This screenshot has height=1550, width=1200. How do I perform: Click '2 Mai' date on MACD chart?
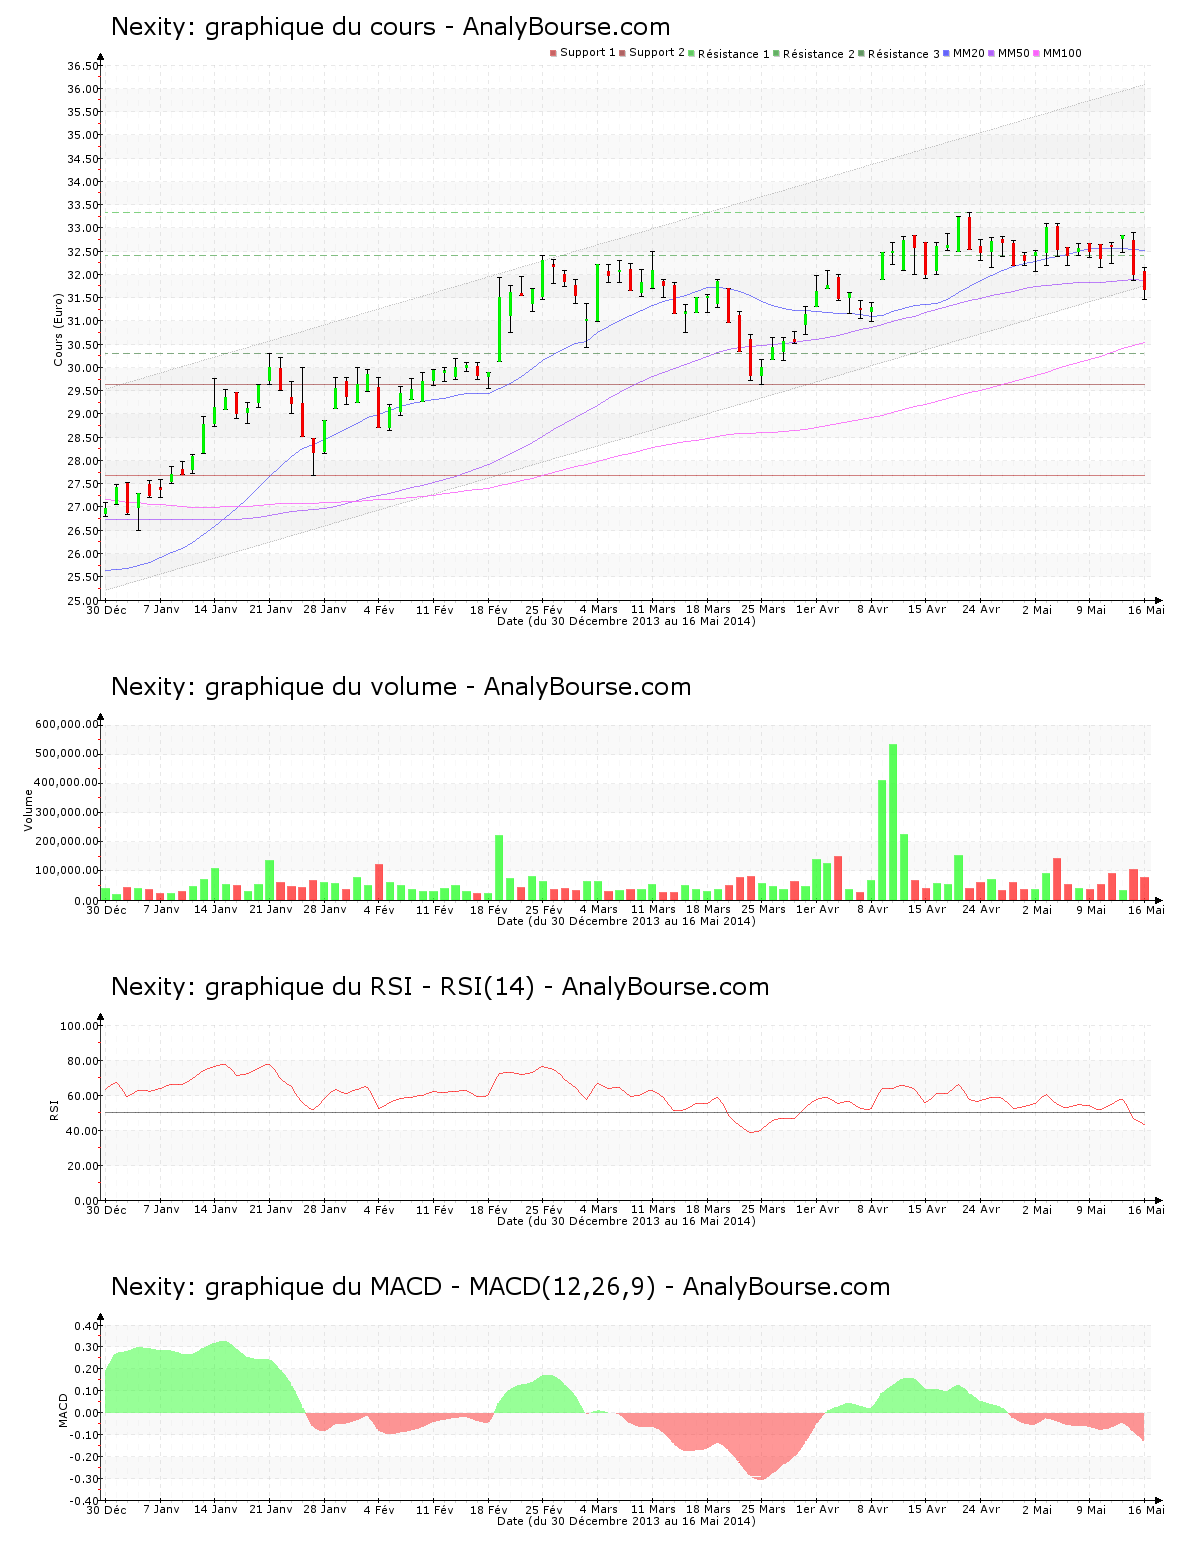[x=1037, y=1509]
